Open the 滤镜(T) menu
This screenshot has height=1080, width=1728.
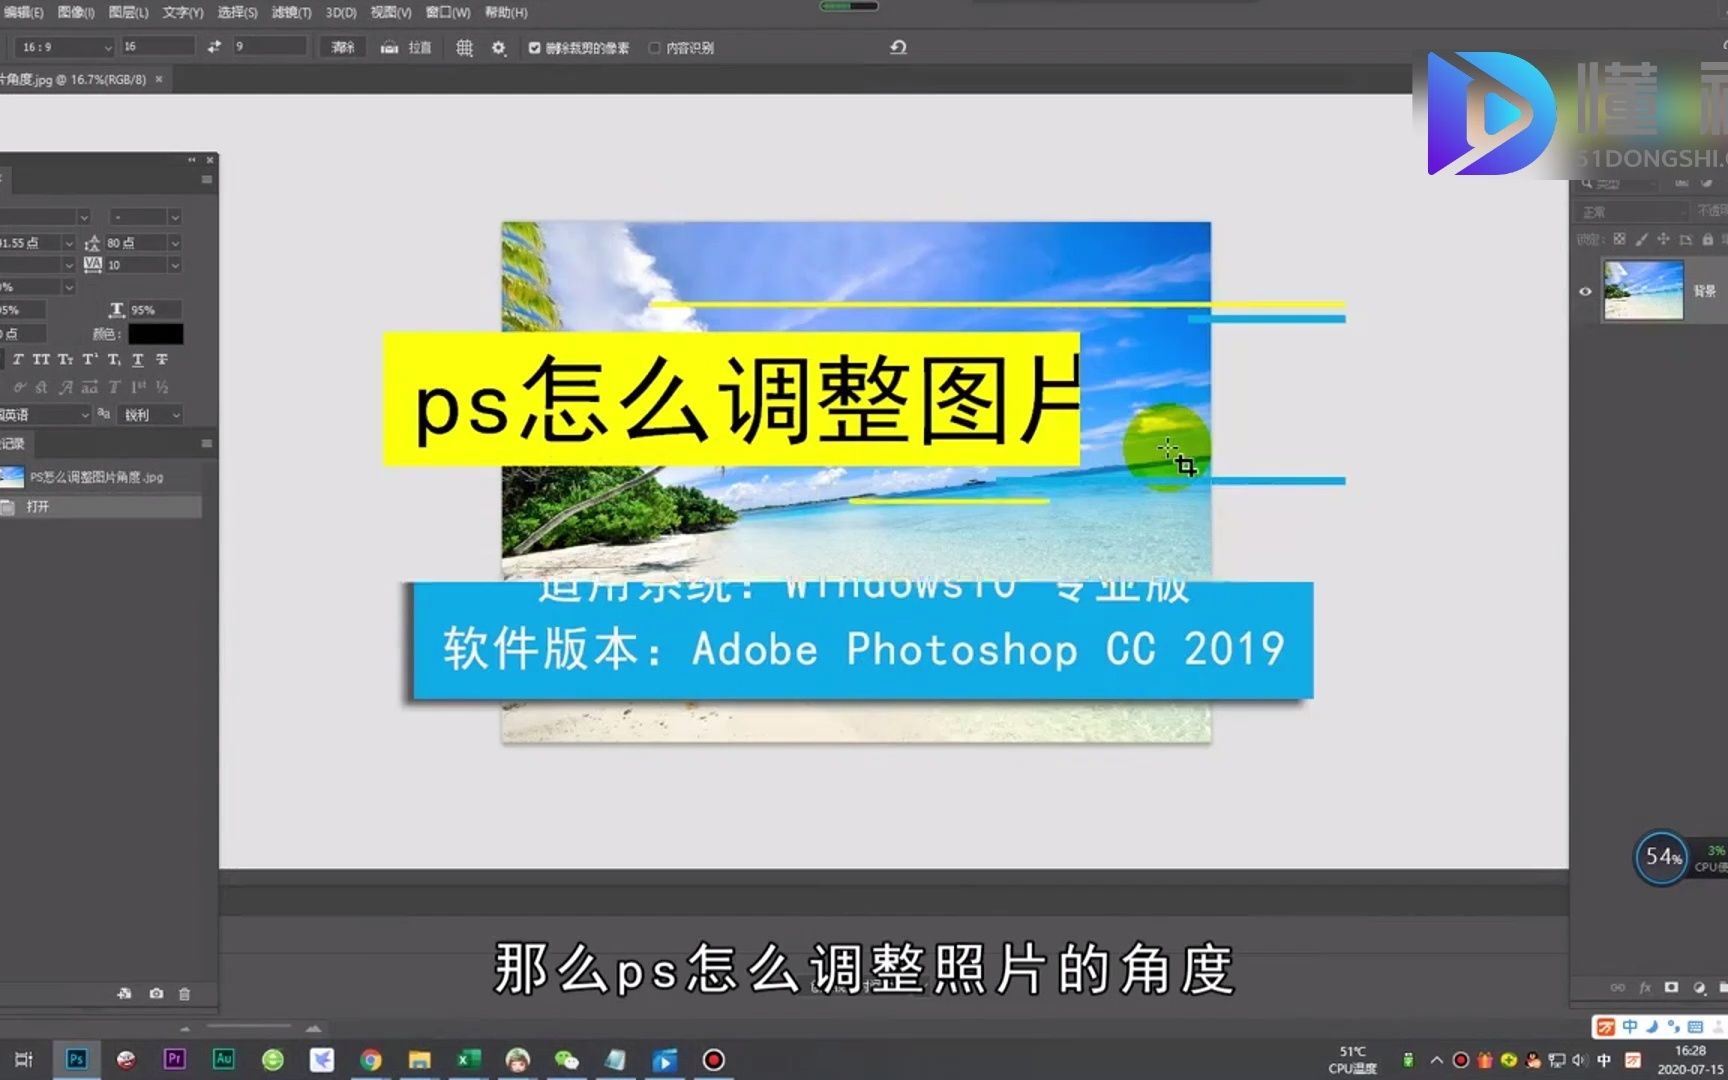[x=291, y=12]
